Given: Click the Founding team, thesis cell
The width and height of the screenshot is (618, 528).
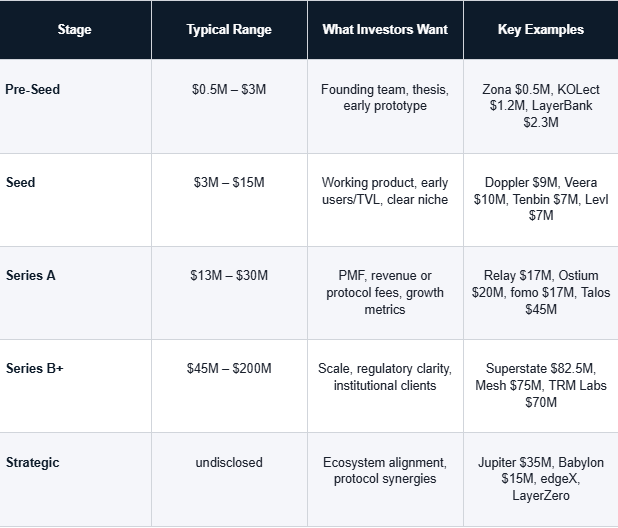Looking at the screenshot, I should pyautogui.click(x=385, y=106).
